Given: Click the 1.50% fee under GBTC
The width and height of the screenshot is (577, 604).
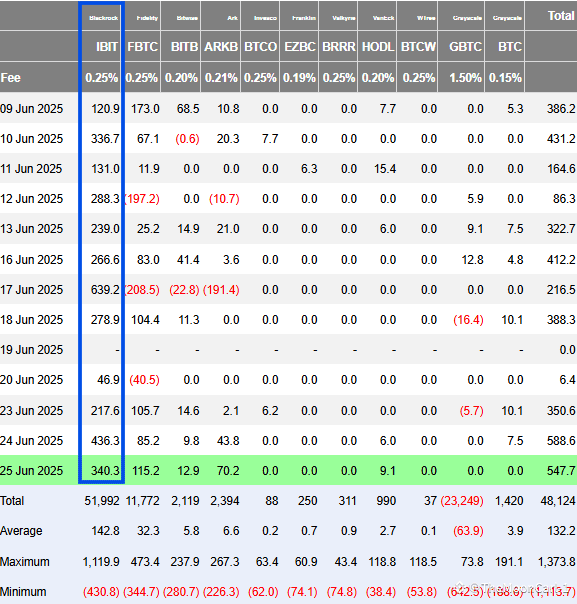Looking at the screenshot, I should [x=465, y=78].
